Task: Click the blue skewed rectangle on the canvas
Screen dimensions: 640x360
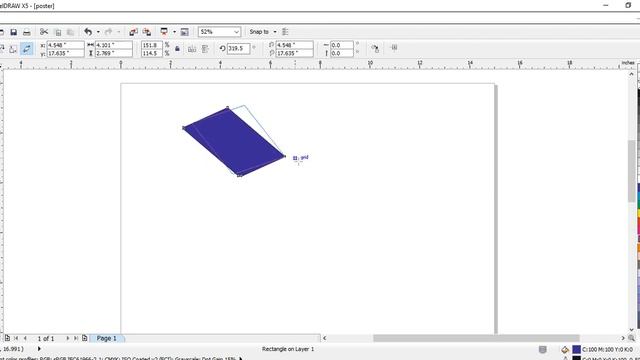Action: [234, 142]
